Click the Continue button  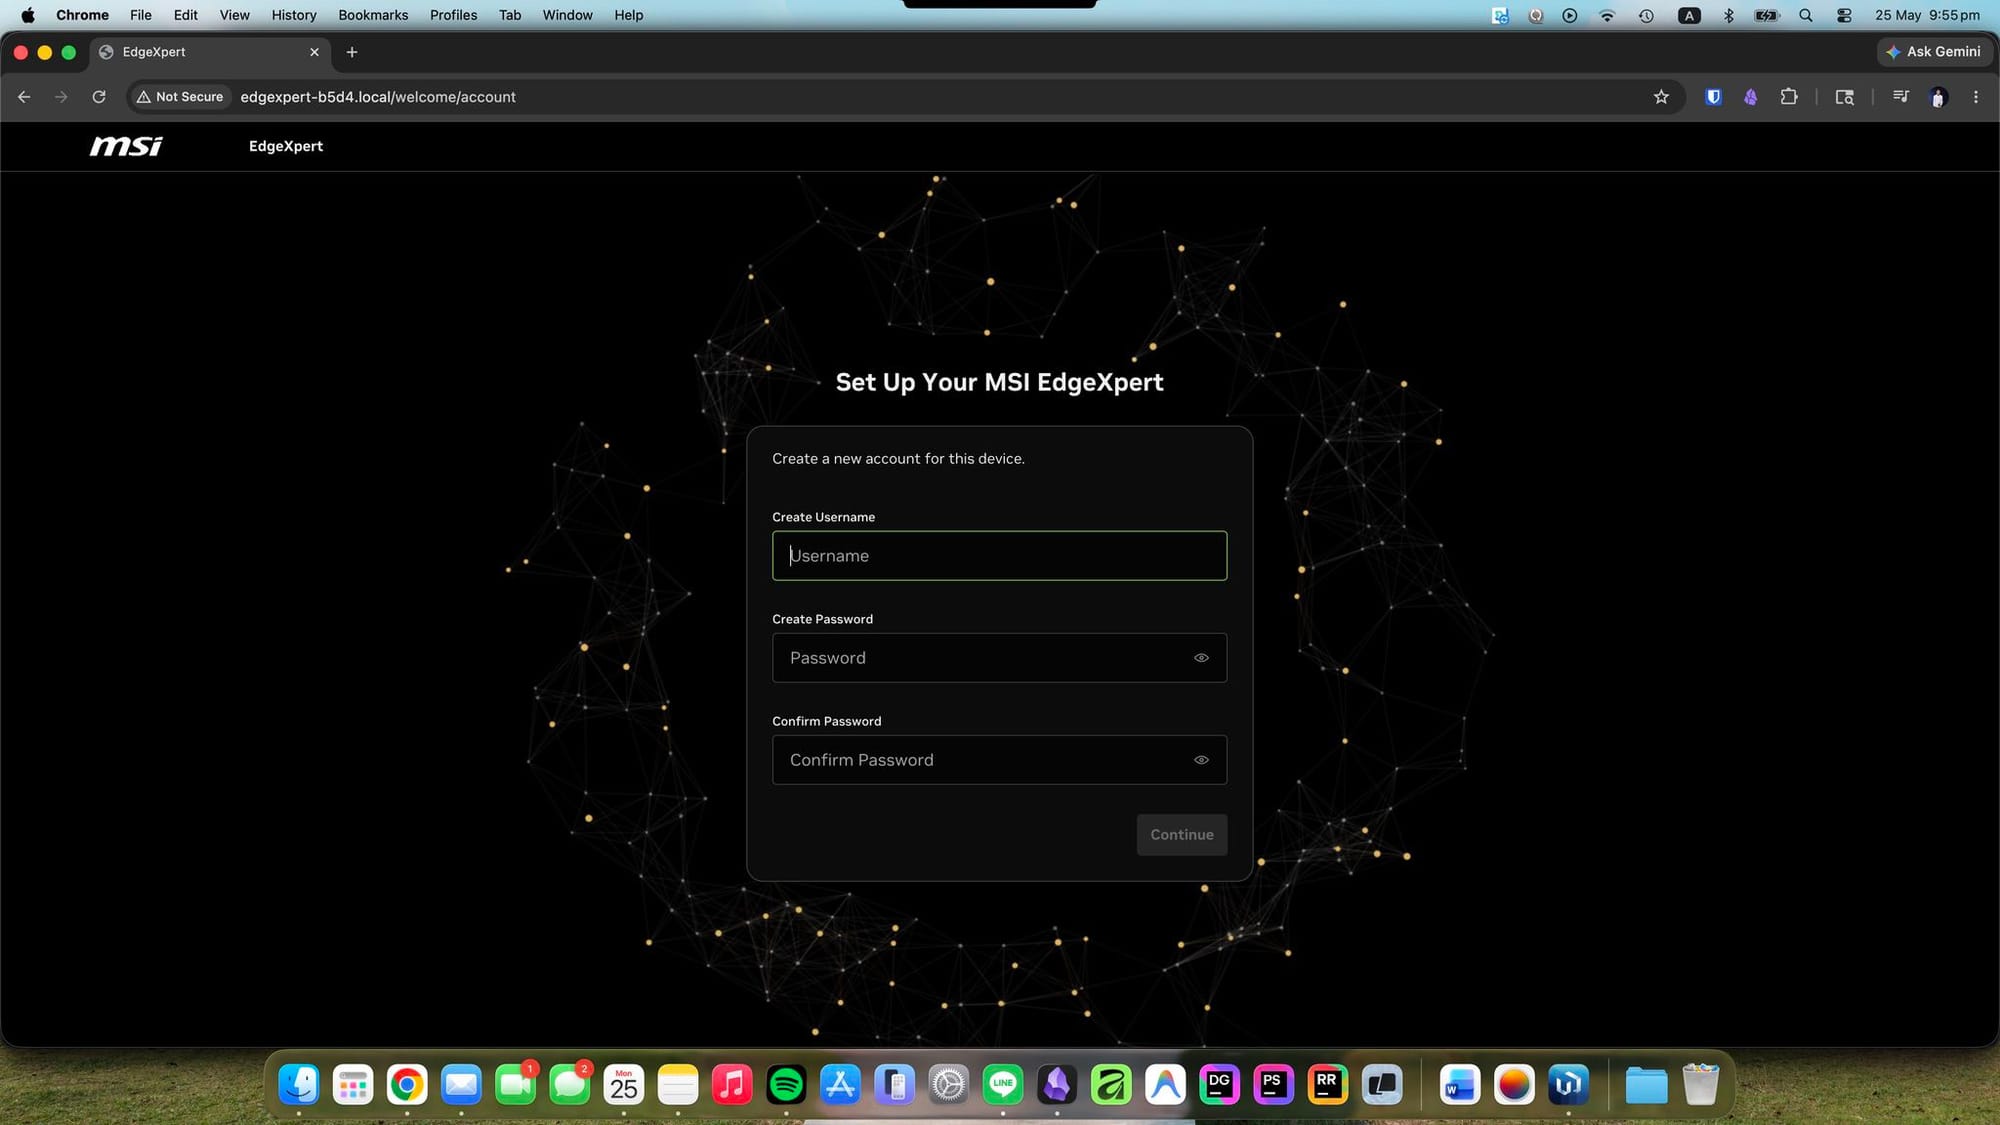pyautogui.click(x=1181, y=835)
